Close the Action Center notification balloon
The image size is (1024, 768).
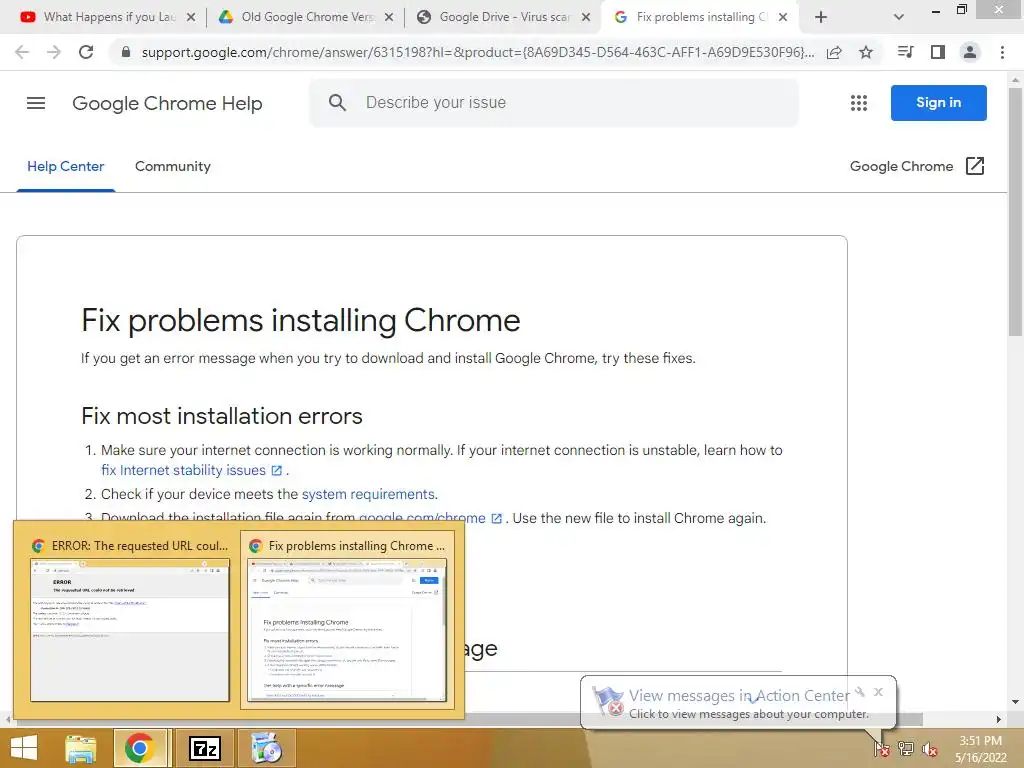[878, 692]
